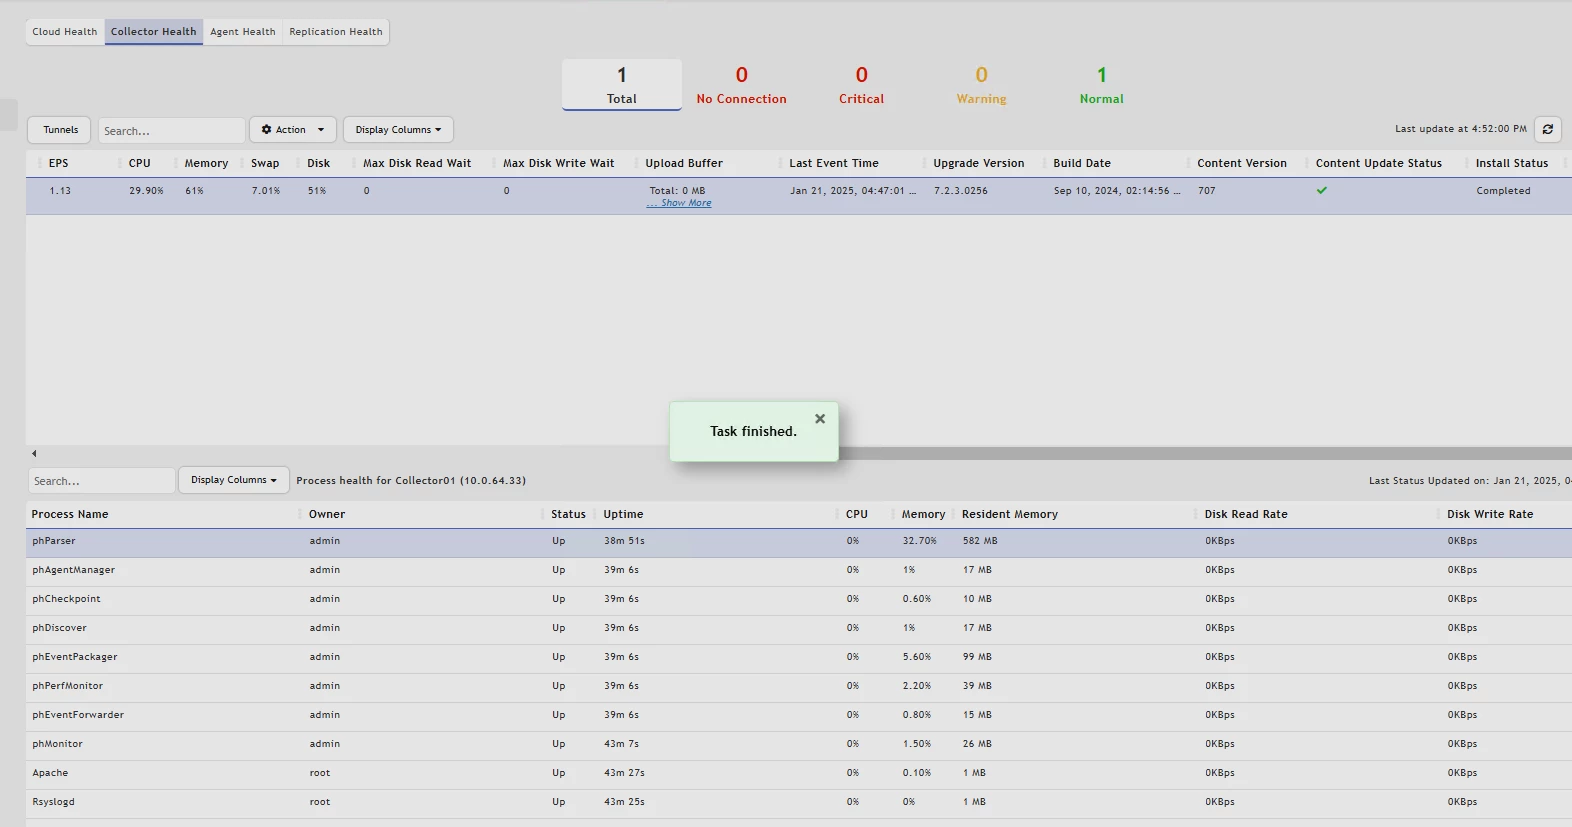Filter by Normal collectors
Viewport: 1572px width, 827px height.
1102,85
